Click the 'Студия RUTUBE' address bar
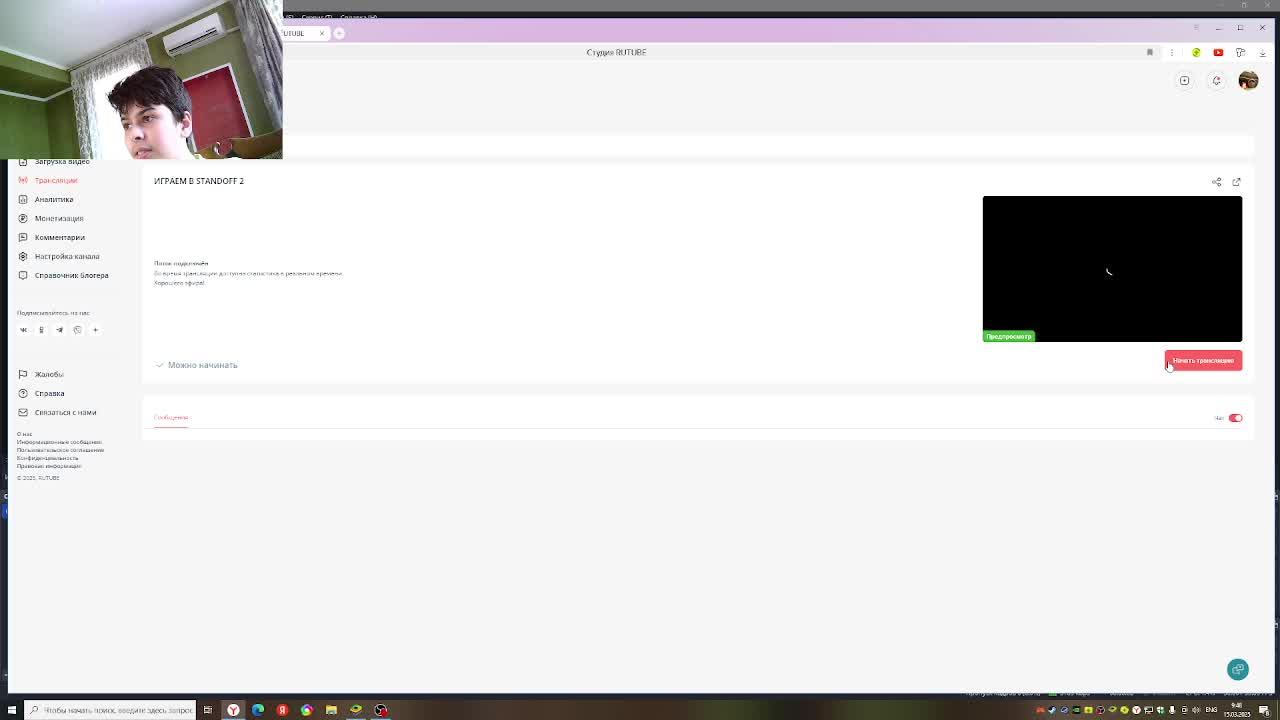Viewport: 1280px width, 720px height. pos(616,52)
